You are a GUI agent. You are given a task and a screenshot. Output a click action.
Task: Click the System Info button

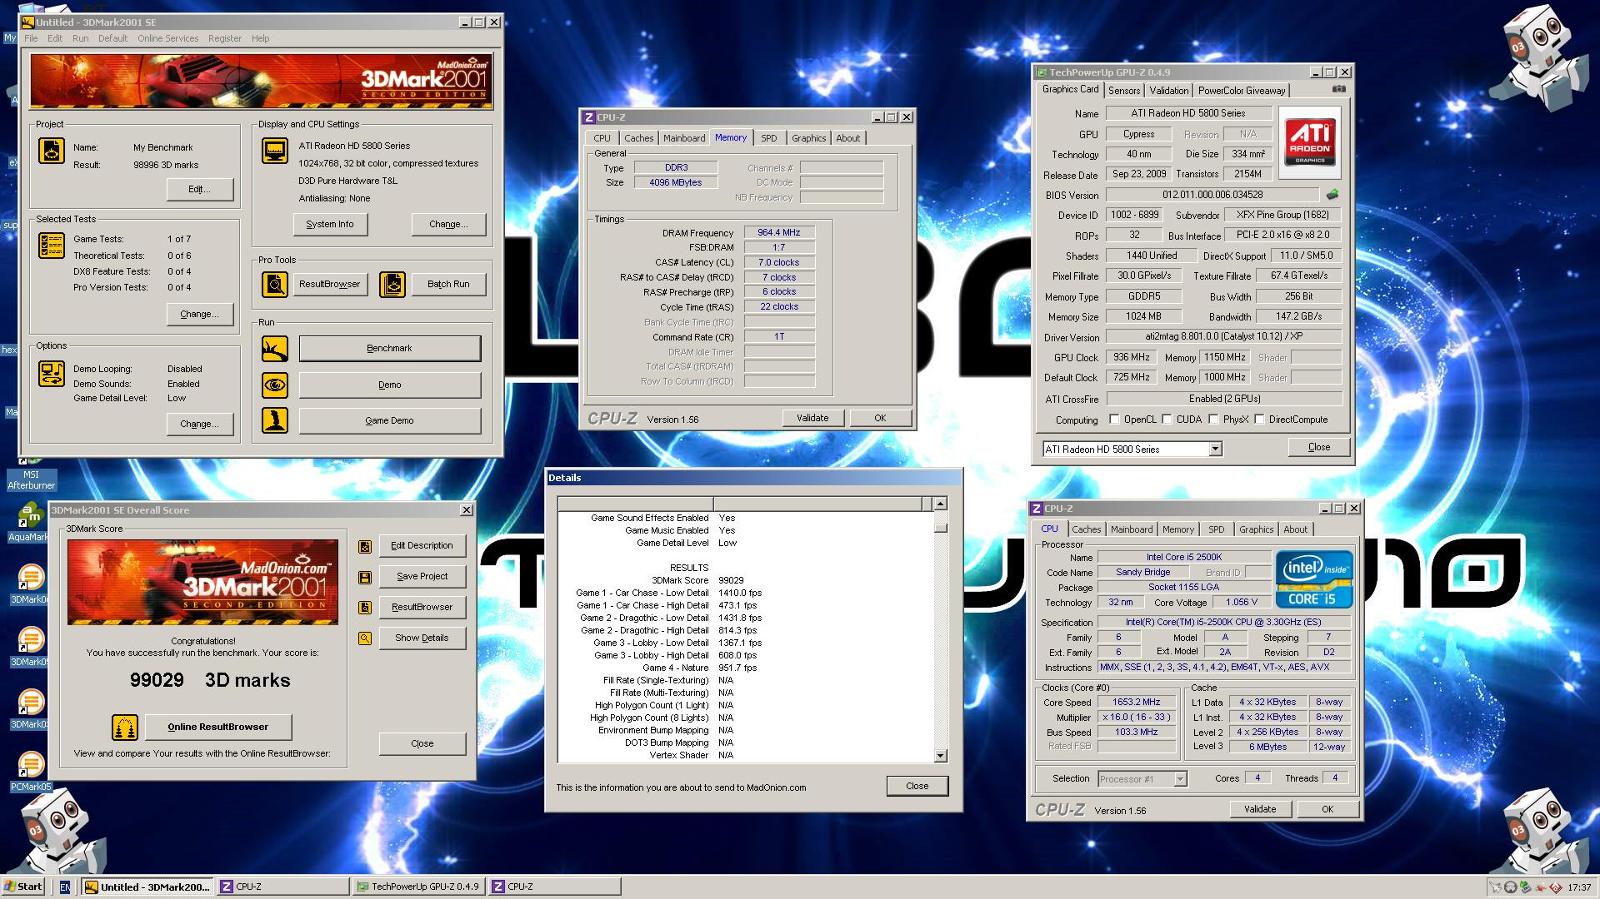330,224
